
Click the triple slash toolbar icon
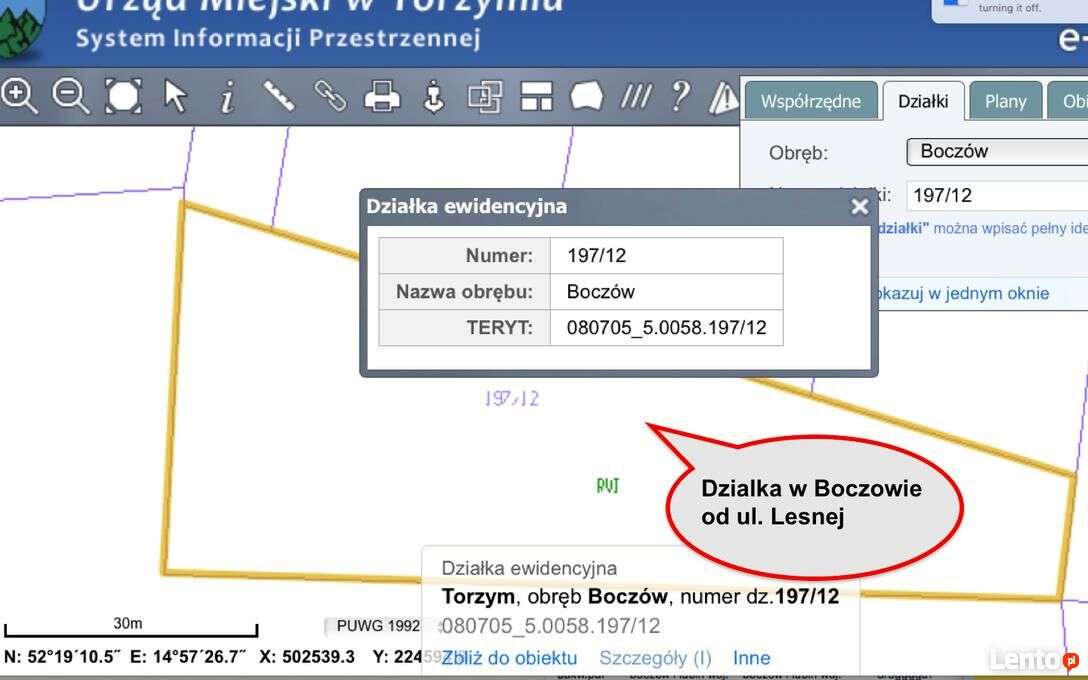[636, 96]
